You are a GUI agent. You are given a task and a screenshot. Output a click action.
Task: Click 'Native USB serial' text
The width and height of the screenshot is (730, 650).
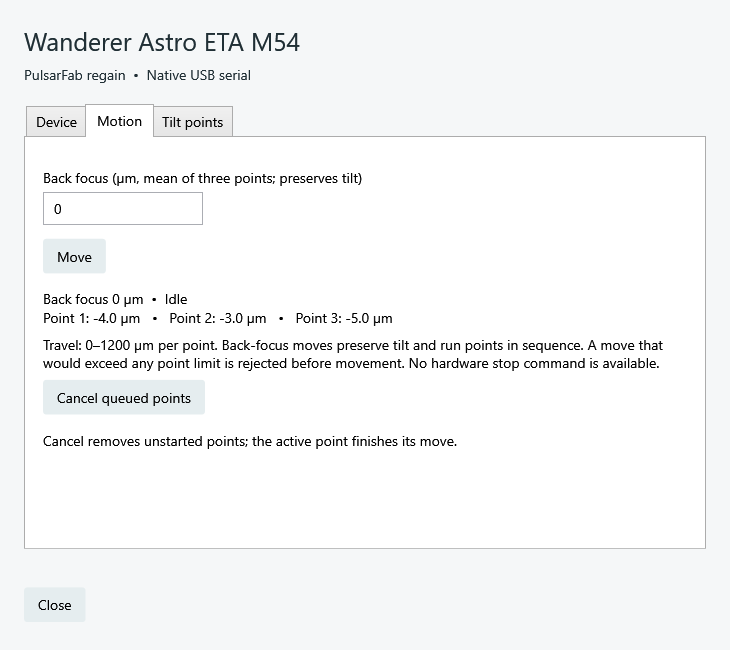pos(199,75)
